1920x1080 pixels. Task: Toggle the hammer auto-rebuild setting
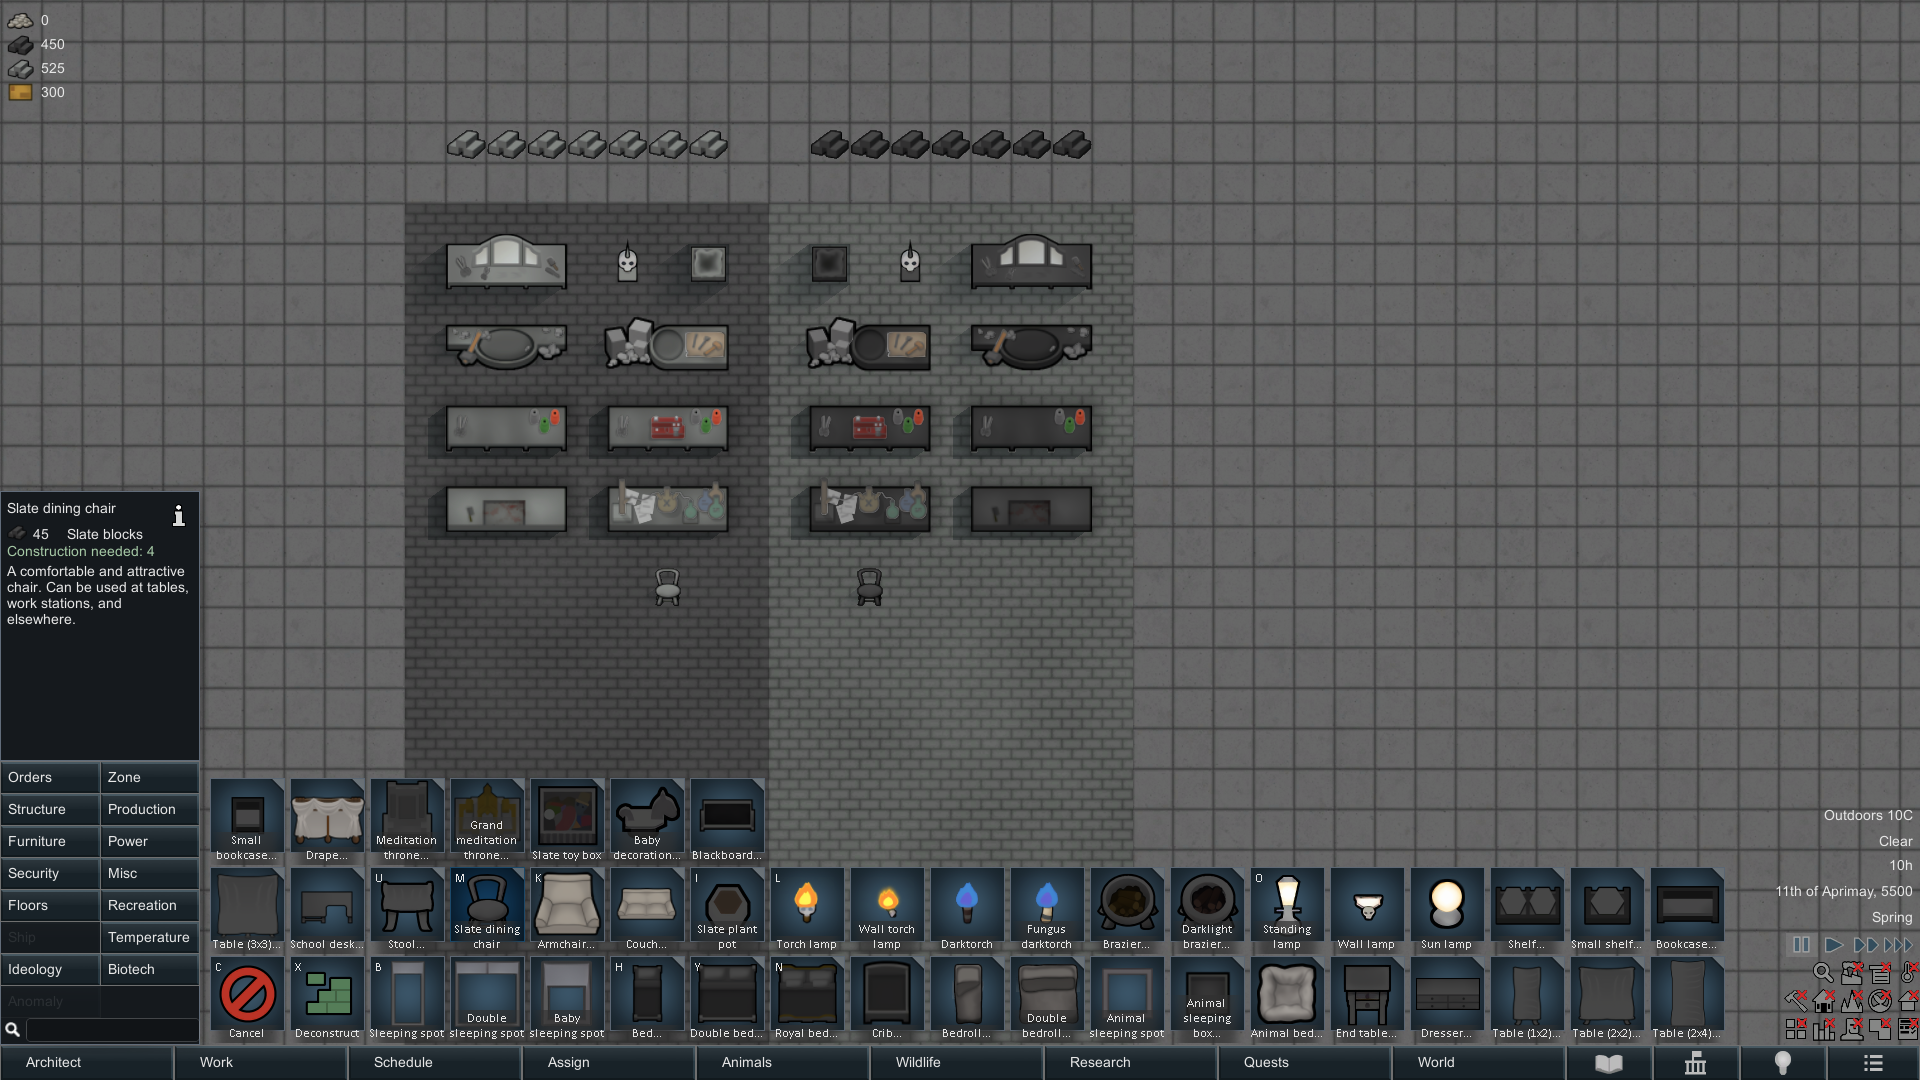point(1796,1001)
